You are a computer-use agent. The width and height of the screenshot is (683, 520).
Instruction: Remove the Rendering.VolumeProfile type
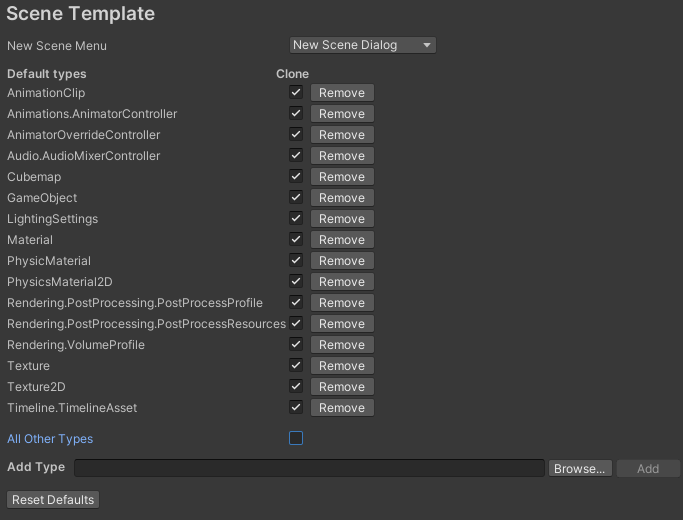tap(342, 344)
